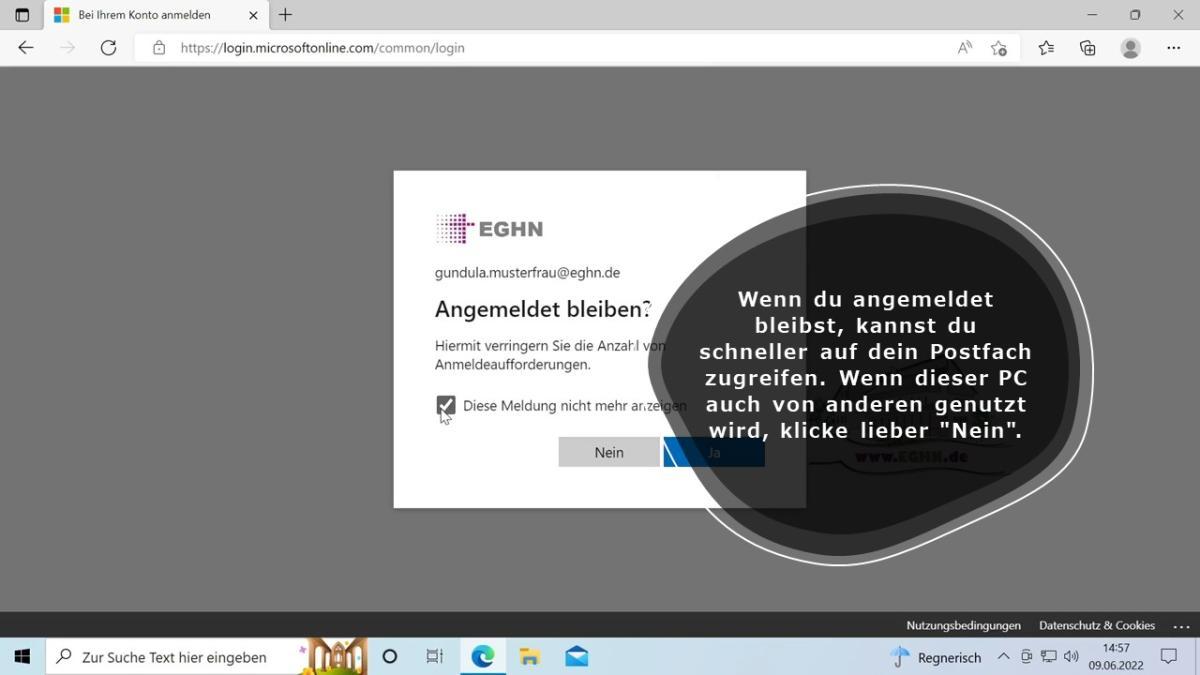The image size is (1200, 675).
Task: Open the Read aloud icon
Action: point(964,48)
